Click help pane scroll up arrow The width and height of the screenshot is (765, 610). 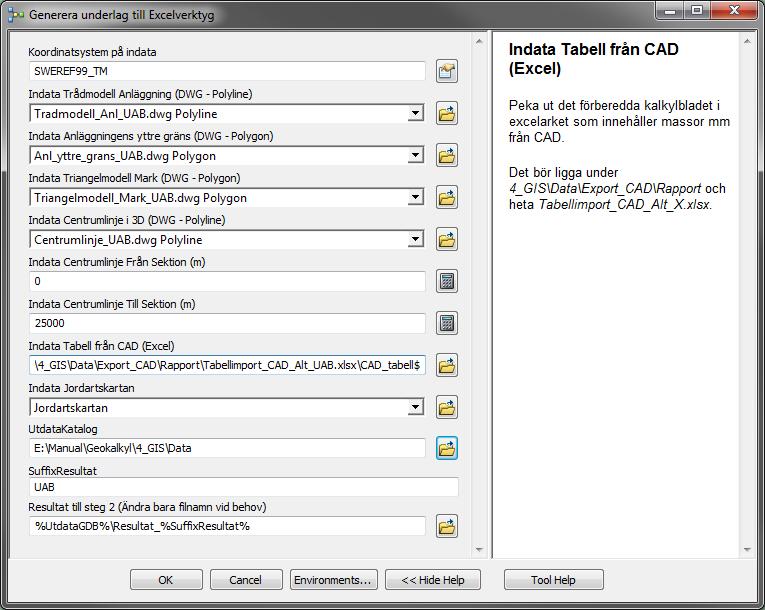coord(747,42)
